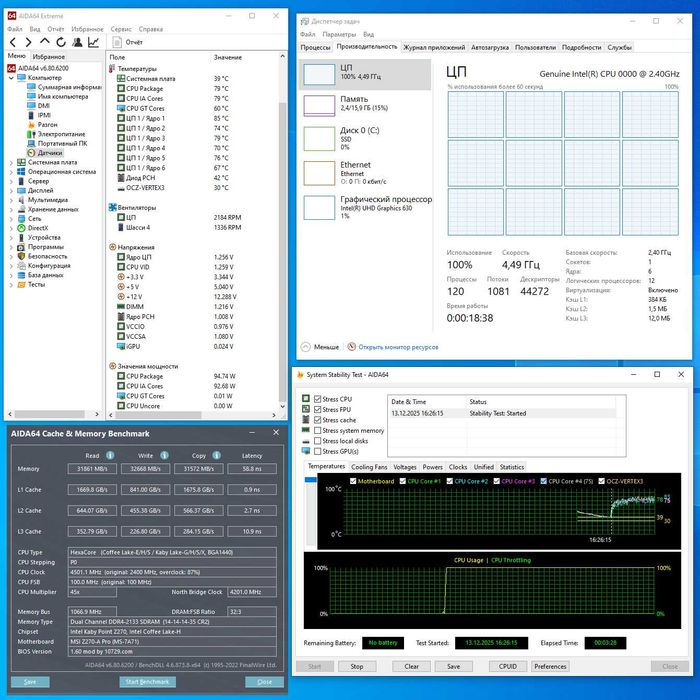Expand the Тесты tree node

11,285
